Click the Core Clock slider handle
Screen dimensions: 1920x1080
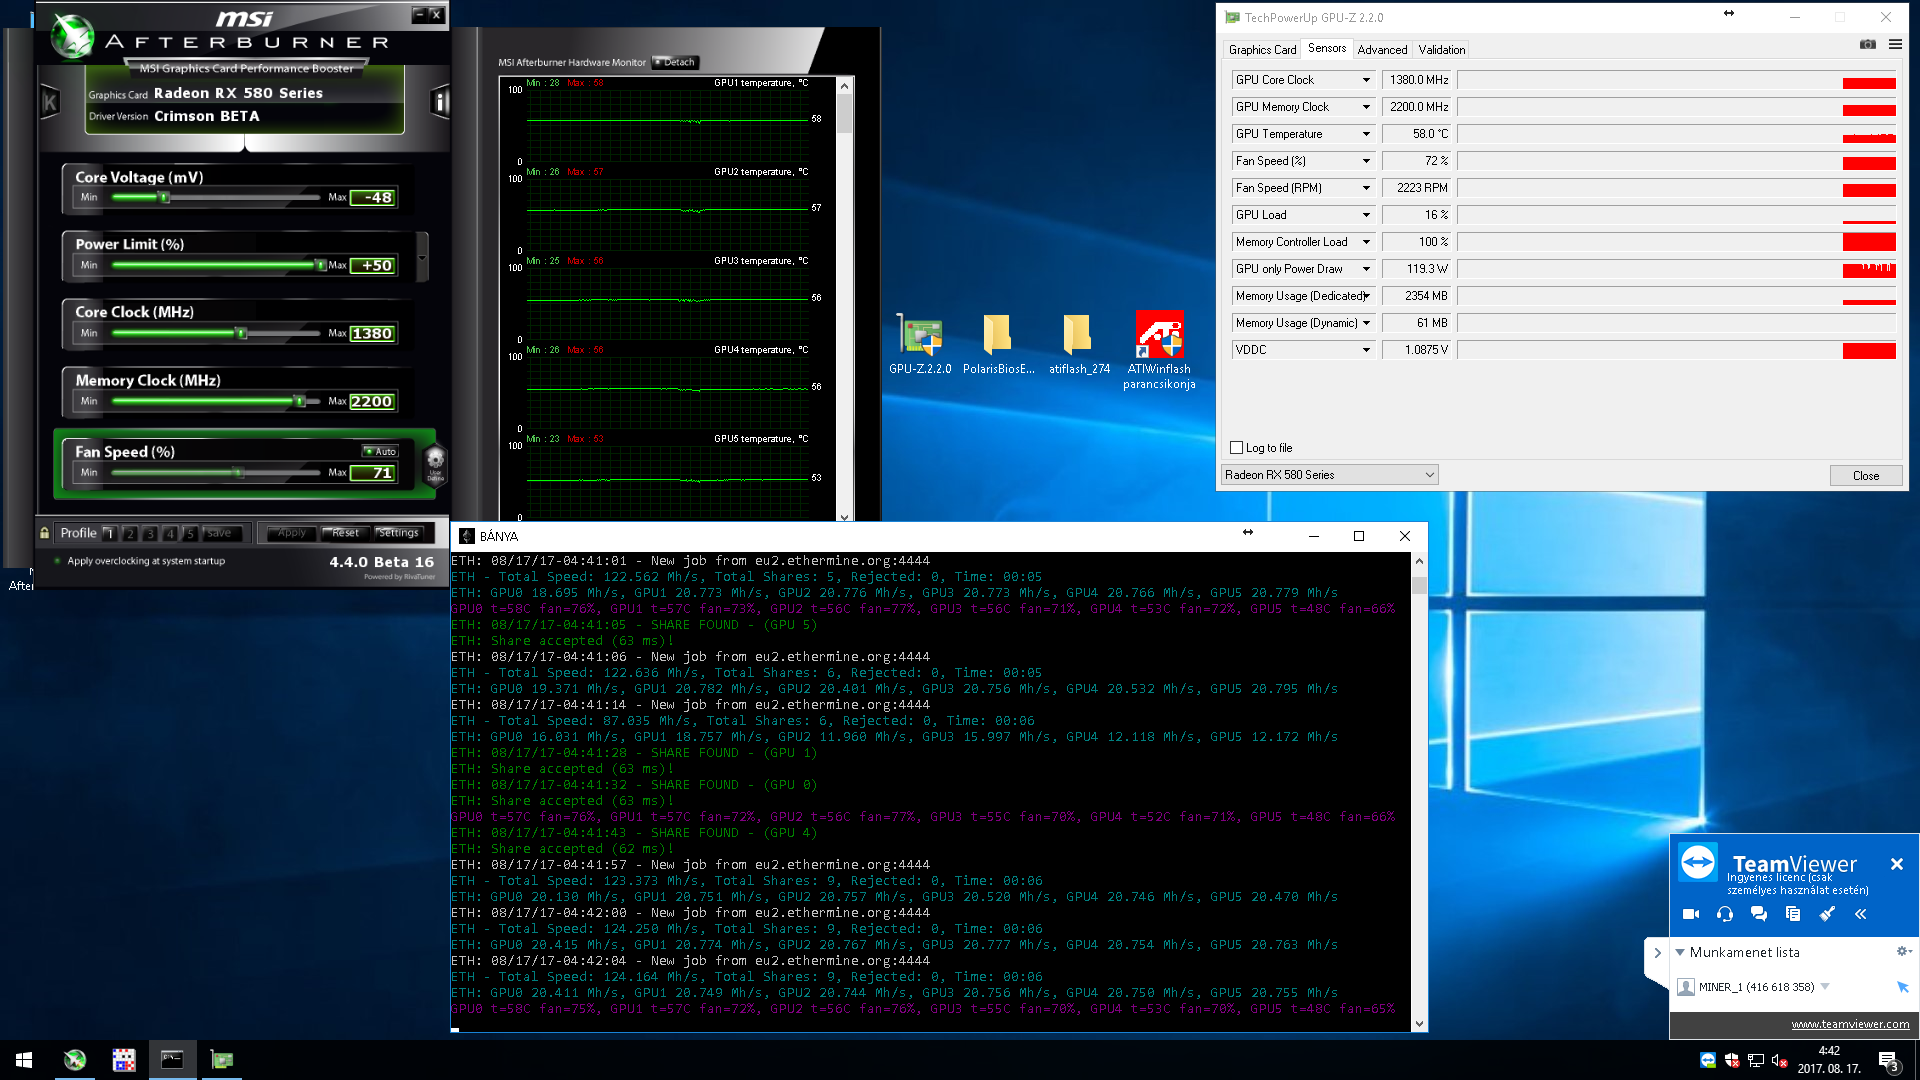pyautogui.click(x=241, y=333)
